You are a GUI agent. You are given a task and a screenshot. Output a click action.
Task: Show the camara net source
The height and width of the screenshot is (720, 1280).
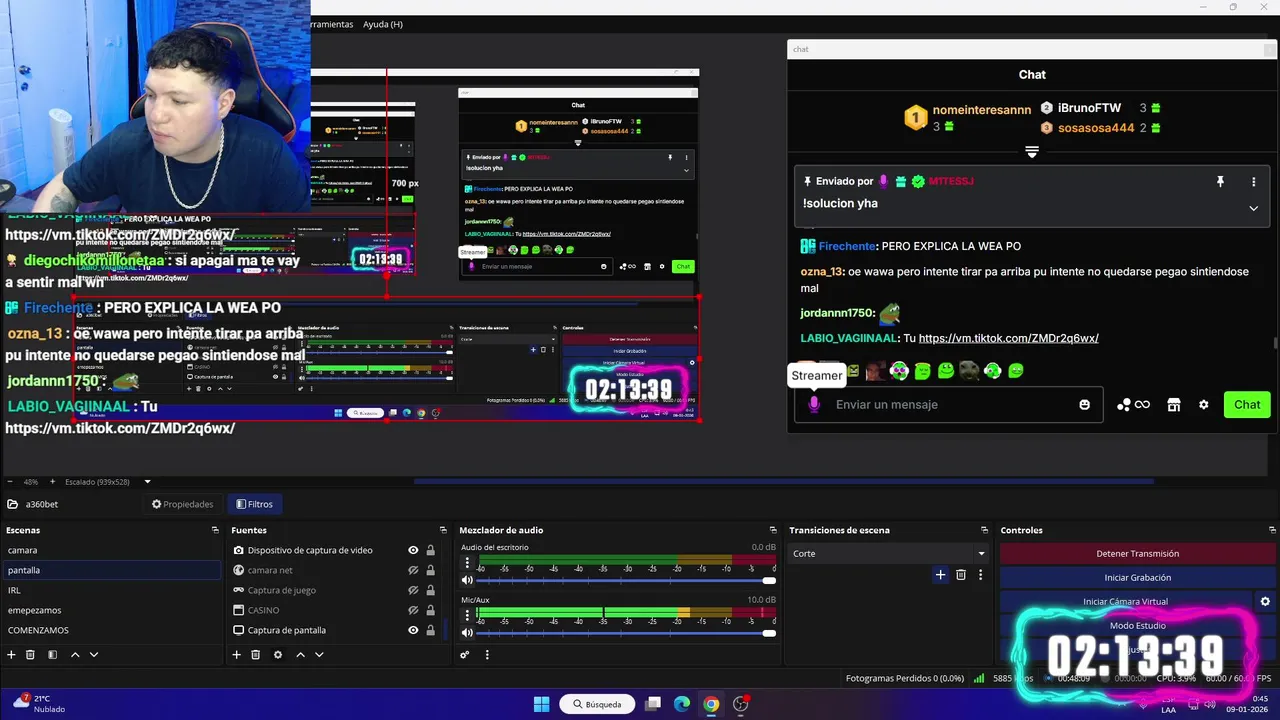click(x=413, y=570)
